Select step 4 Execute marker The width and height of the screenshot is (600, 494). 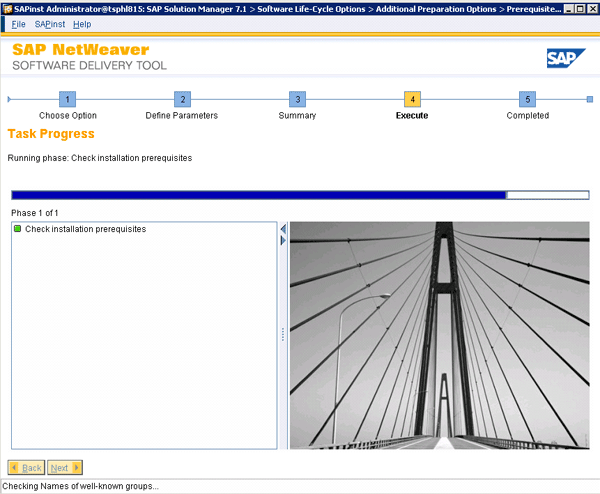point(412,99)
